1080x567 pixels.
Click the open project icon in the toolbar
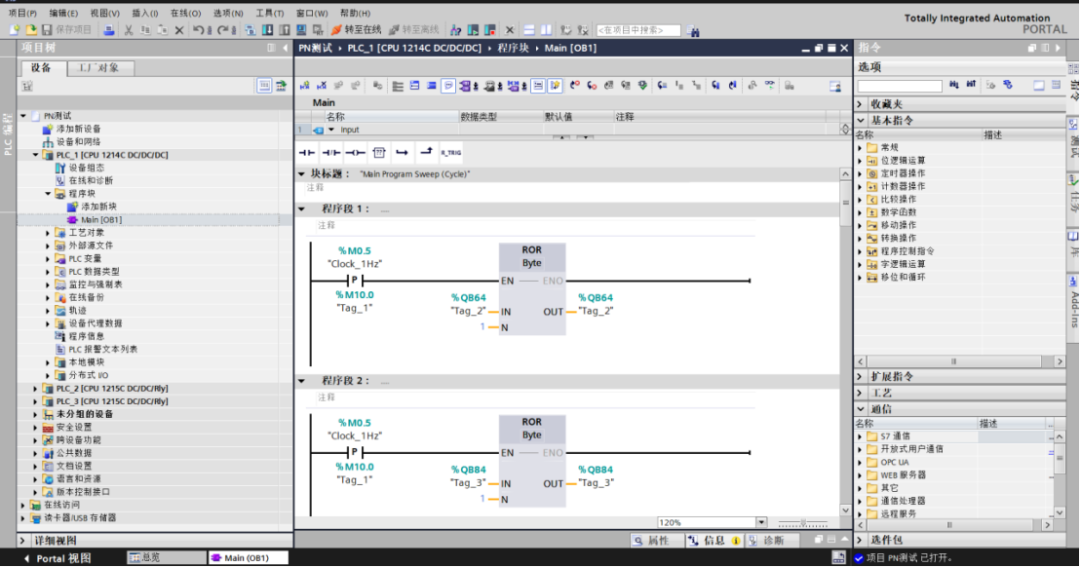coord(31,30)
